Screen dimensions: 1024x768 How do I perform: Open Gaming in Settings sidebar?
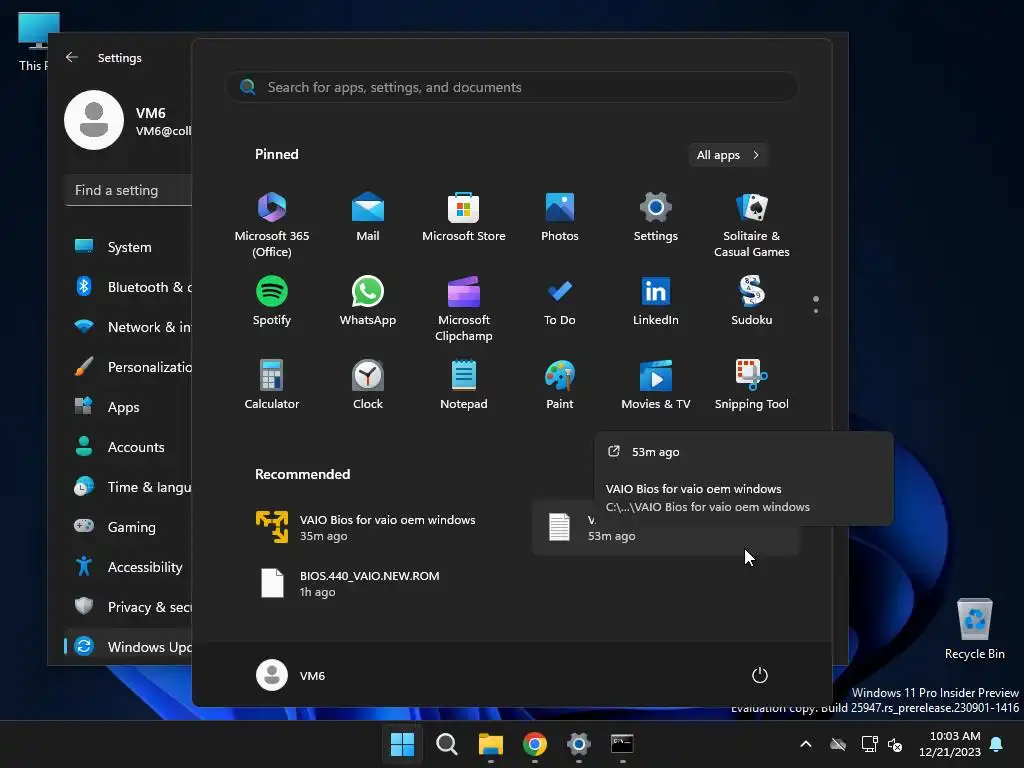coord(129,526)
